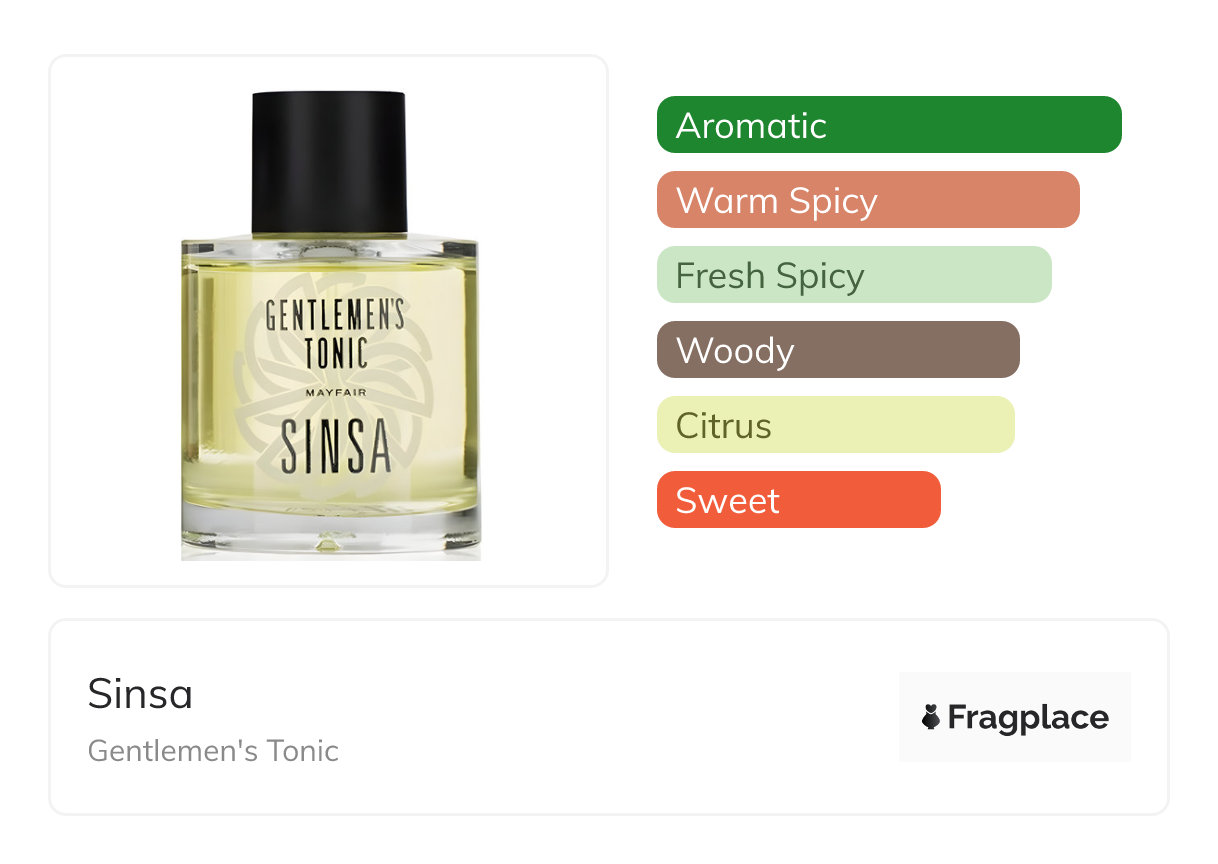Click the clear glass shoulder under the cap
The image size is (1218, 864).
329,245
